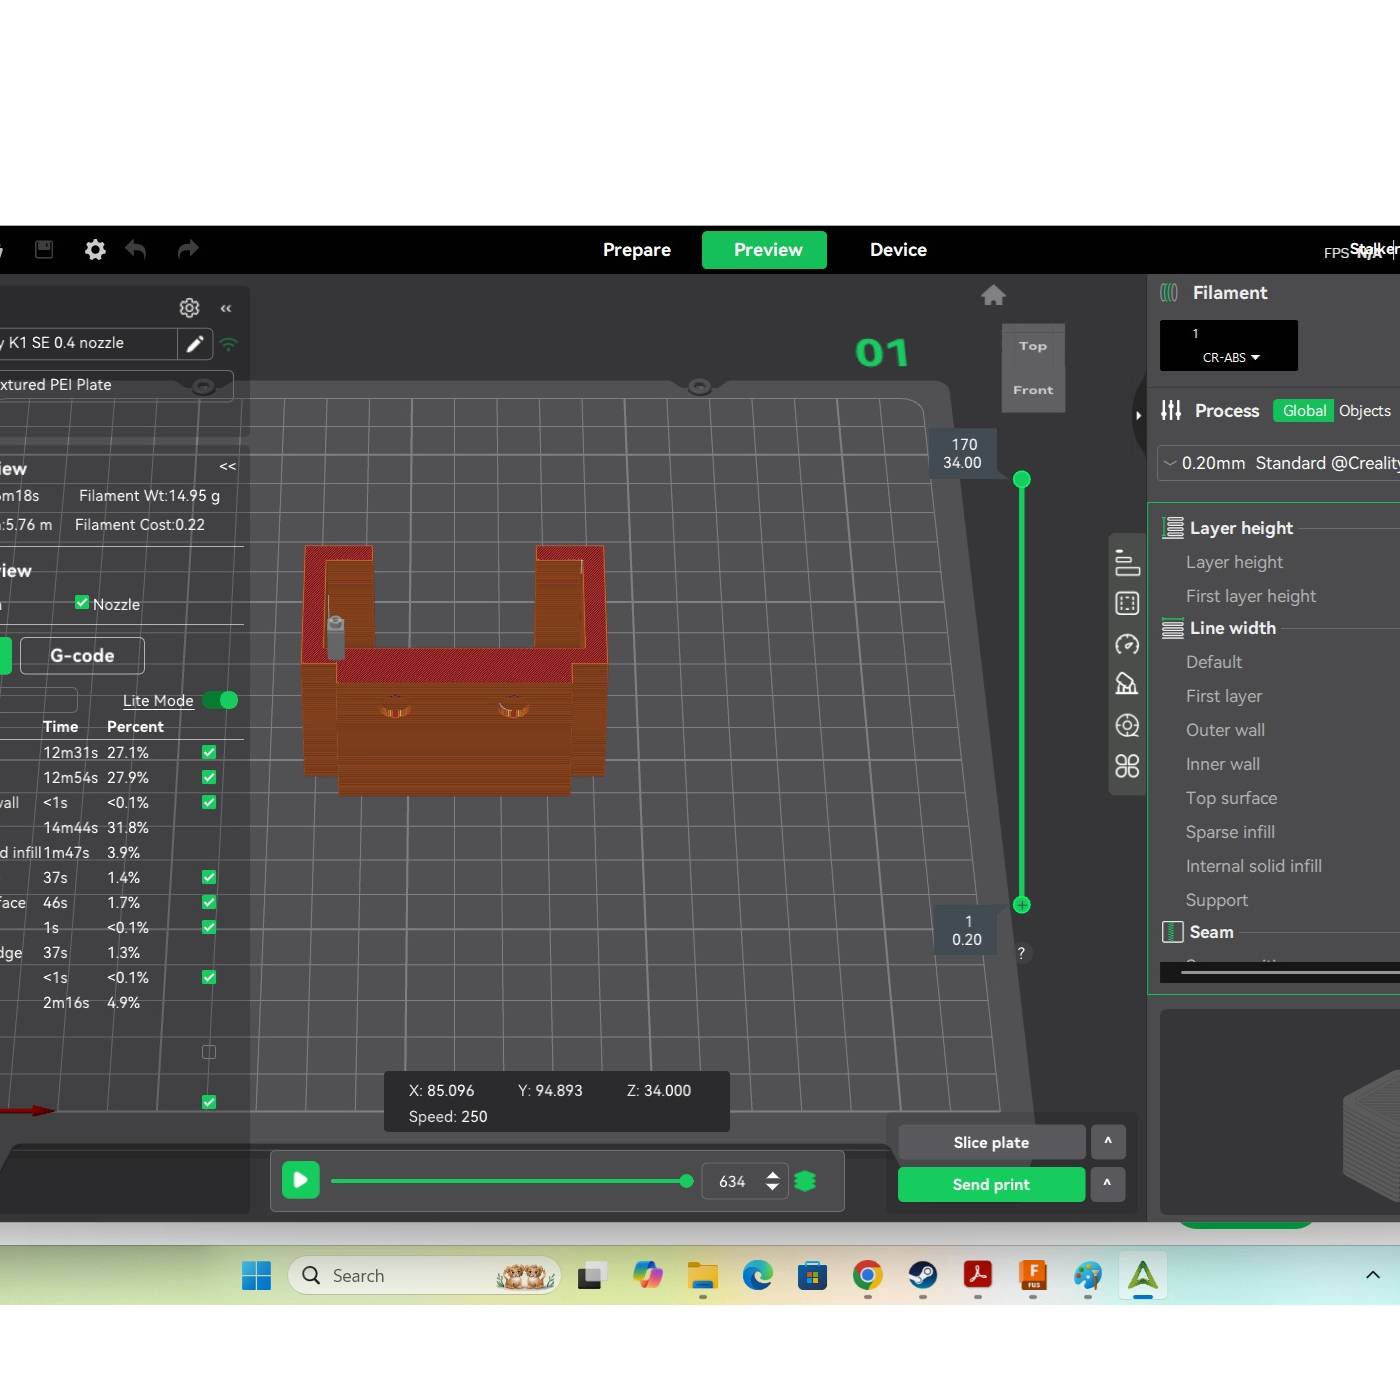
Task: Click the Send print button
Action: pos(990,1184)
